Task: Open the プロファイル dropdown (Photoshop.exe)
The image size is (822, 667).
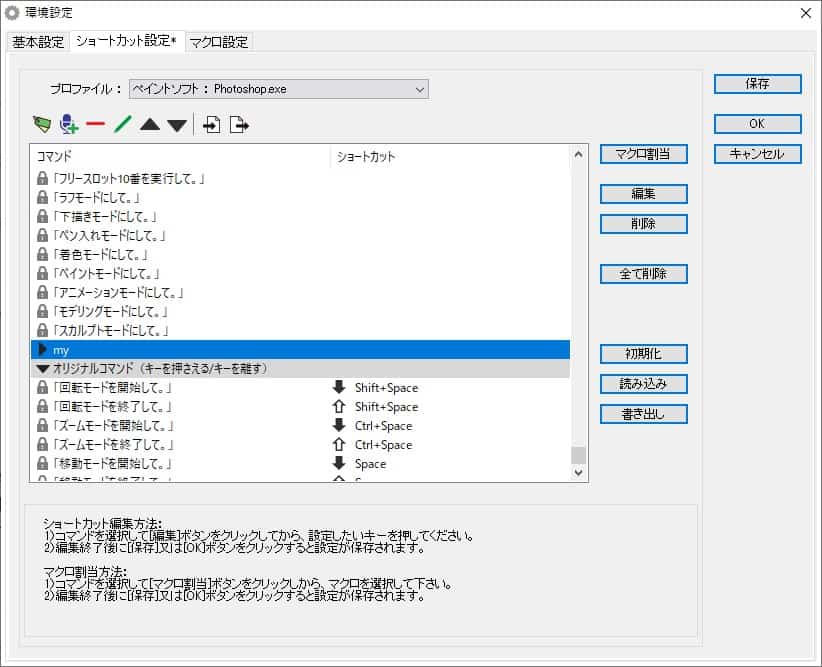Action: pos(279,89)
